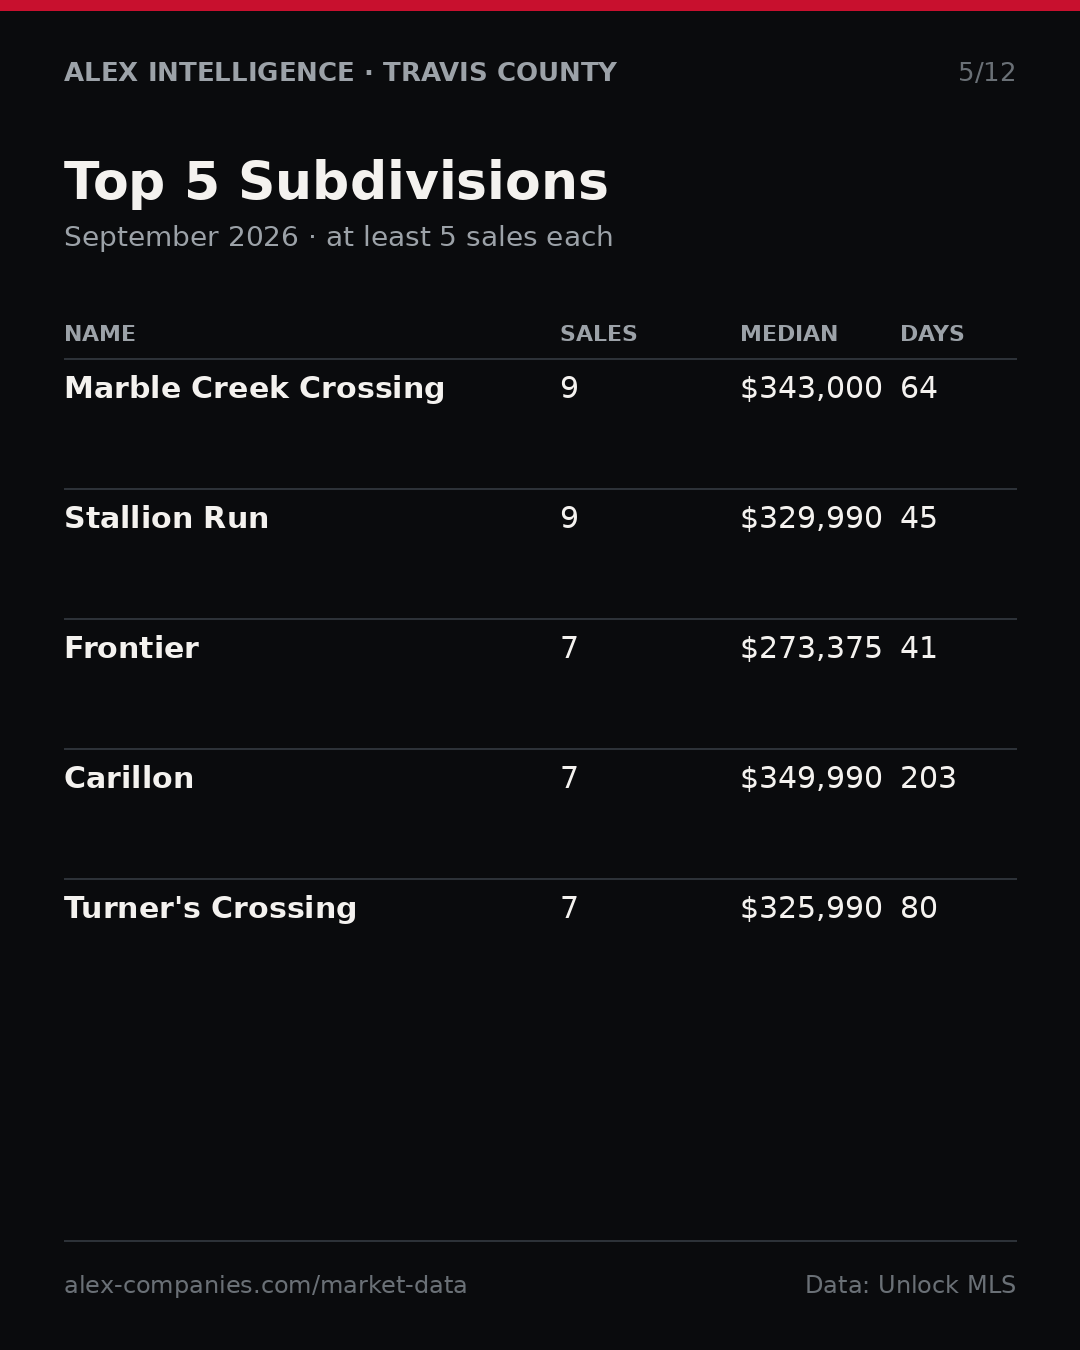Viewport: 1080px width, 1350px height.
Task: Click the MEDIAN column header
Action: coord(789,335)
